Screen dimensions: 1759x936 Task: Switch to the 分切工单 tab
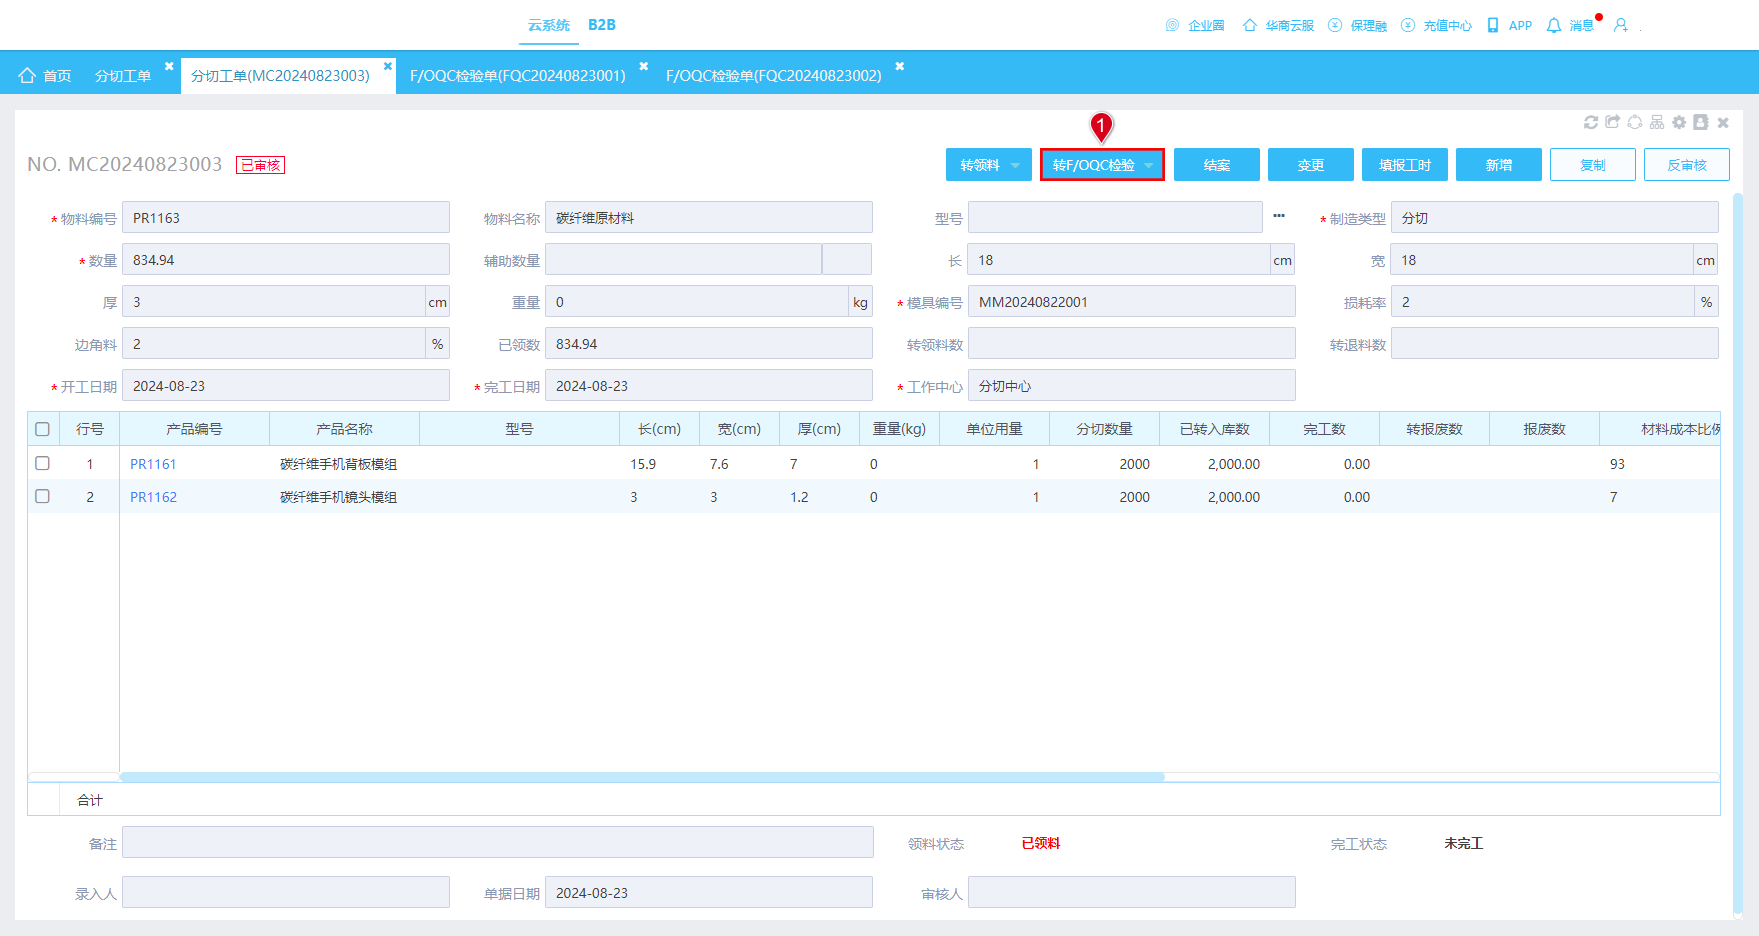click(x=123, y=75)
